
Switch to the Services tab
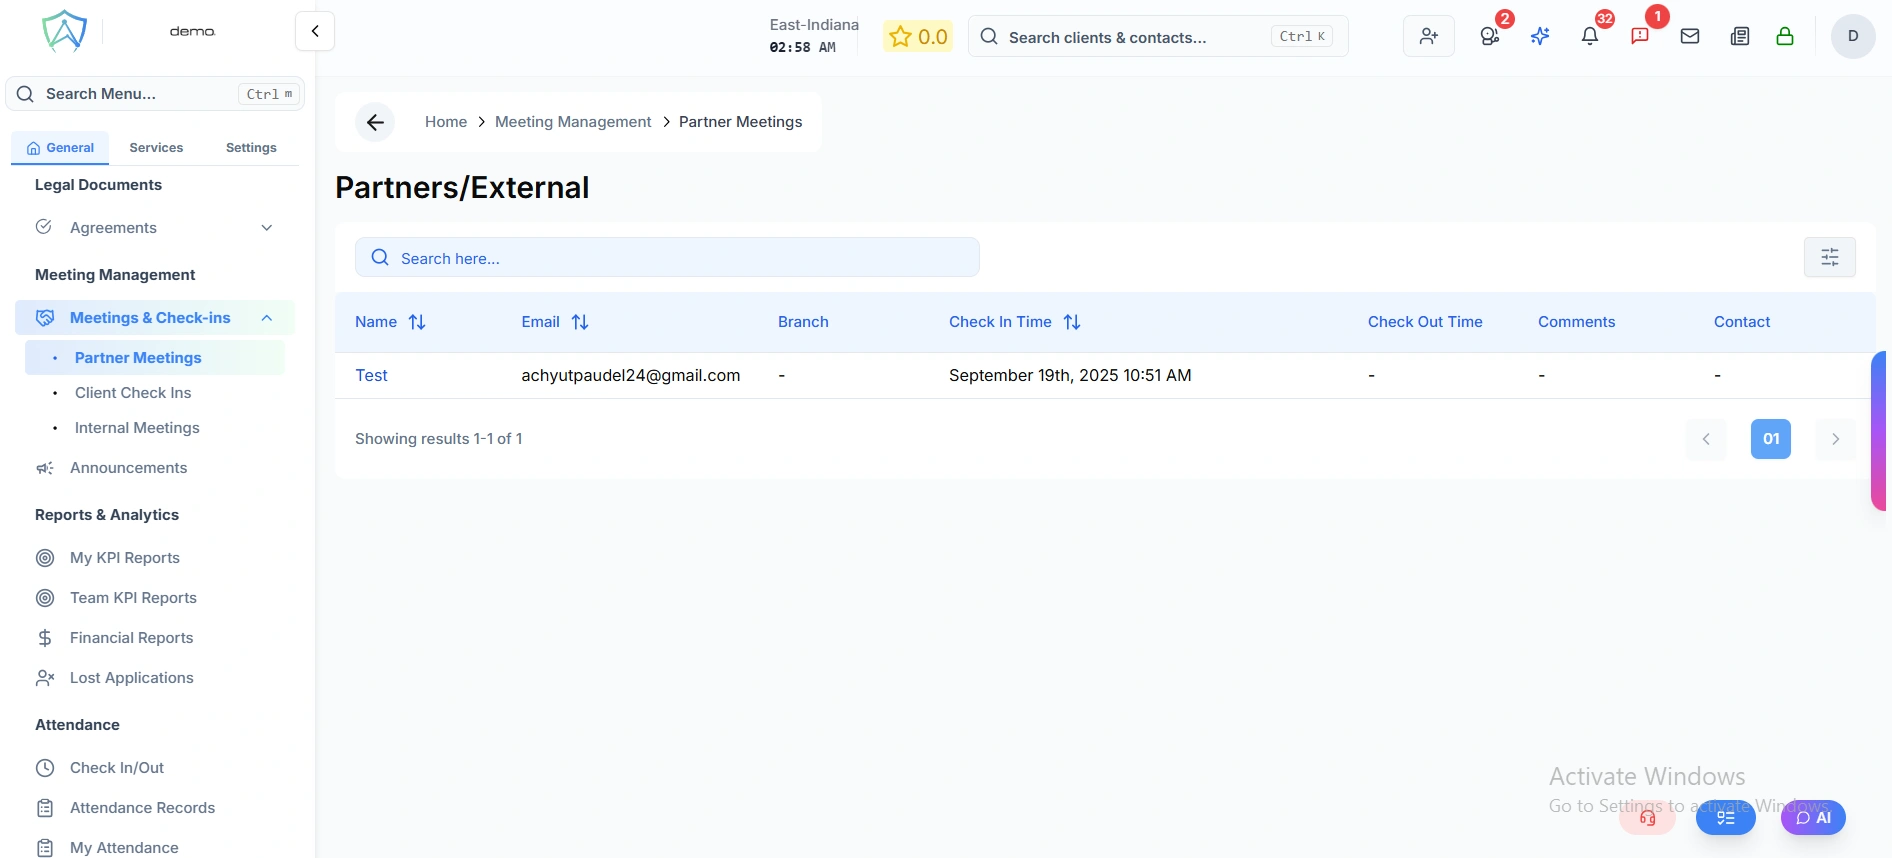(156, 148)
